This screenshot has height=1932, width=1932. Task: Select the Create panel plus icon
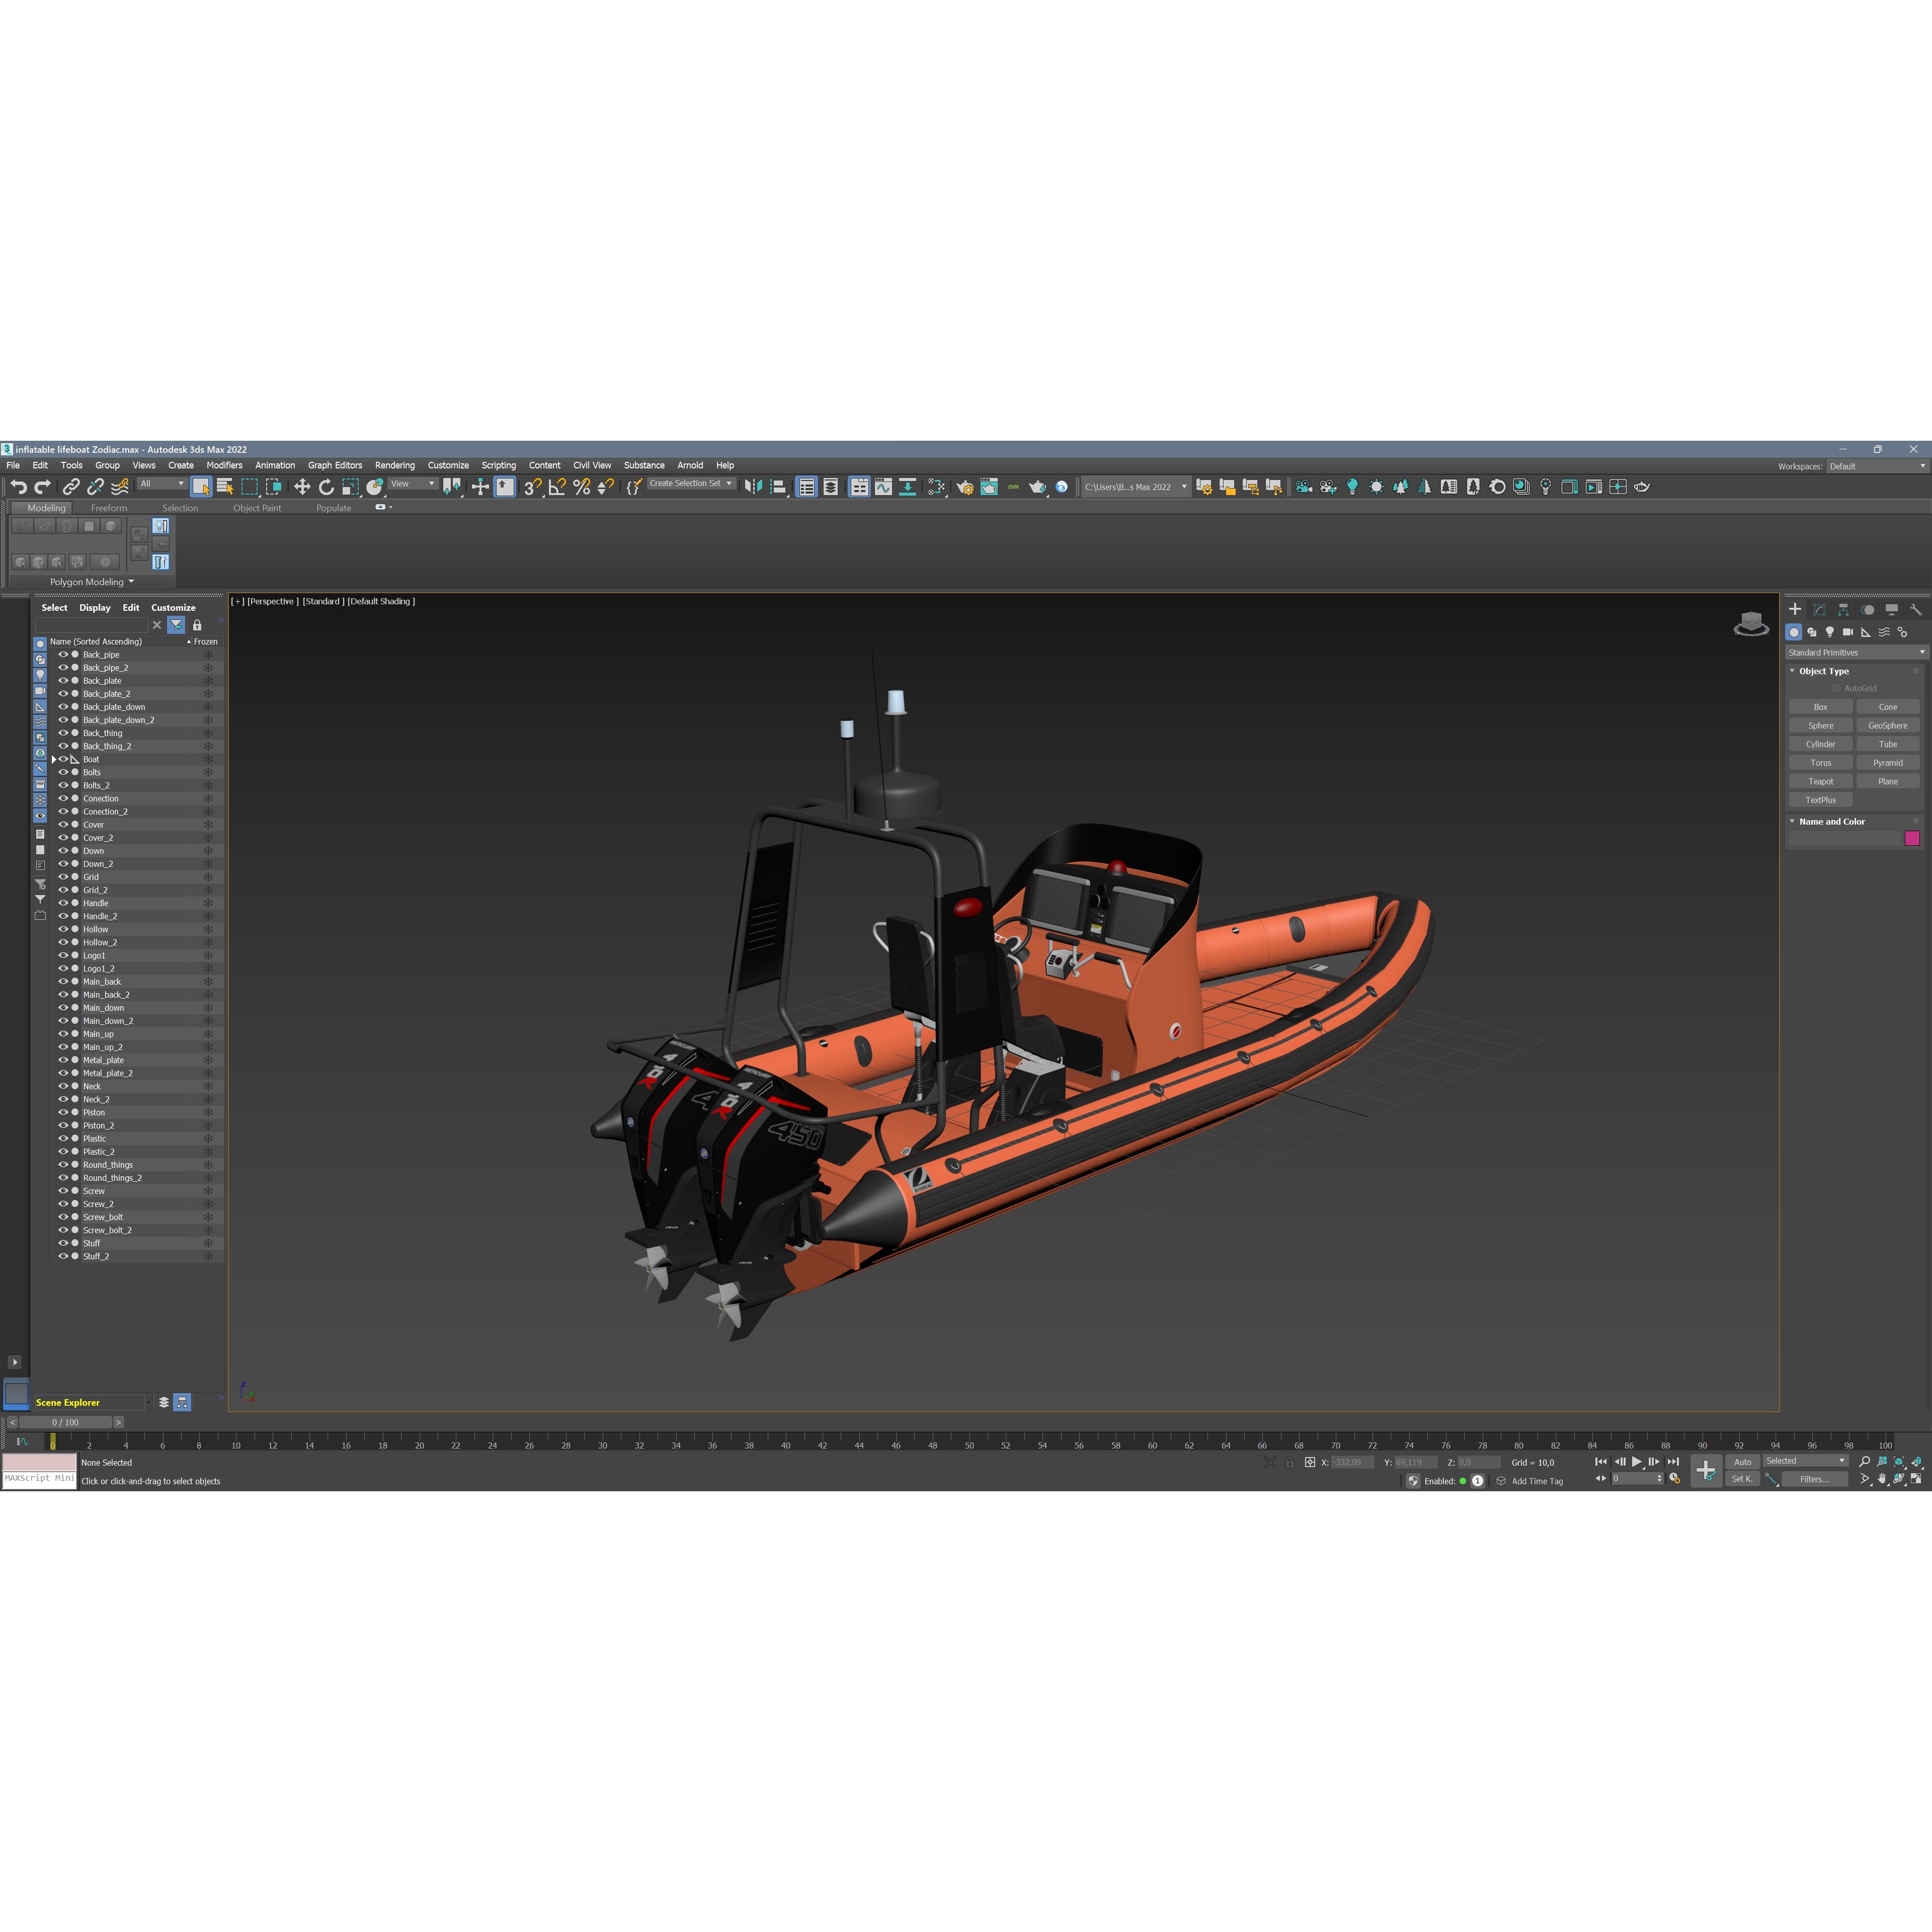pos(1795,609)
